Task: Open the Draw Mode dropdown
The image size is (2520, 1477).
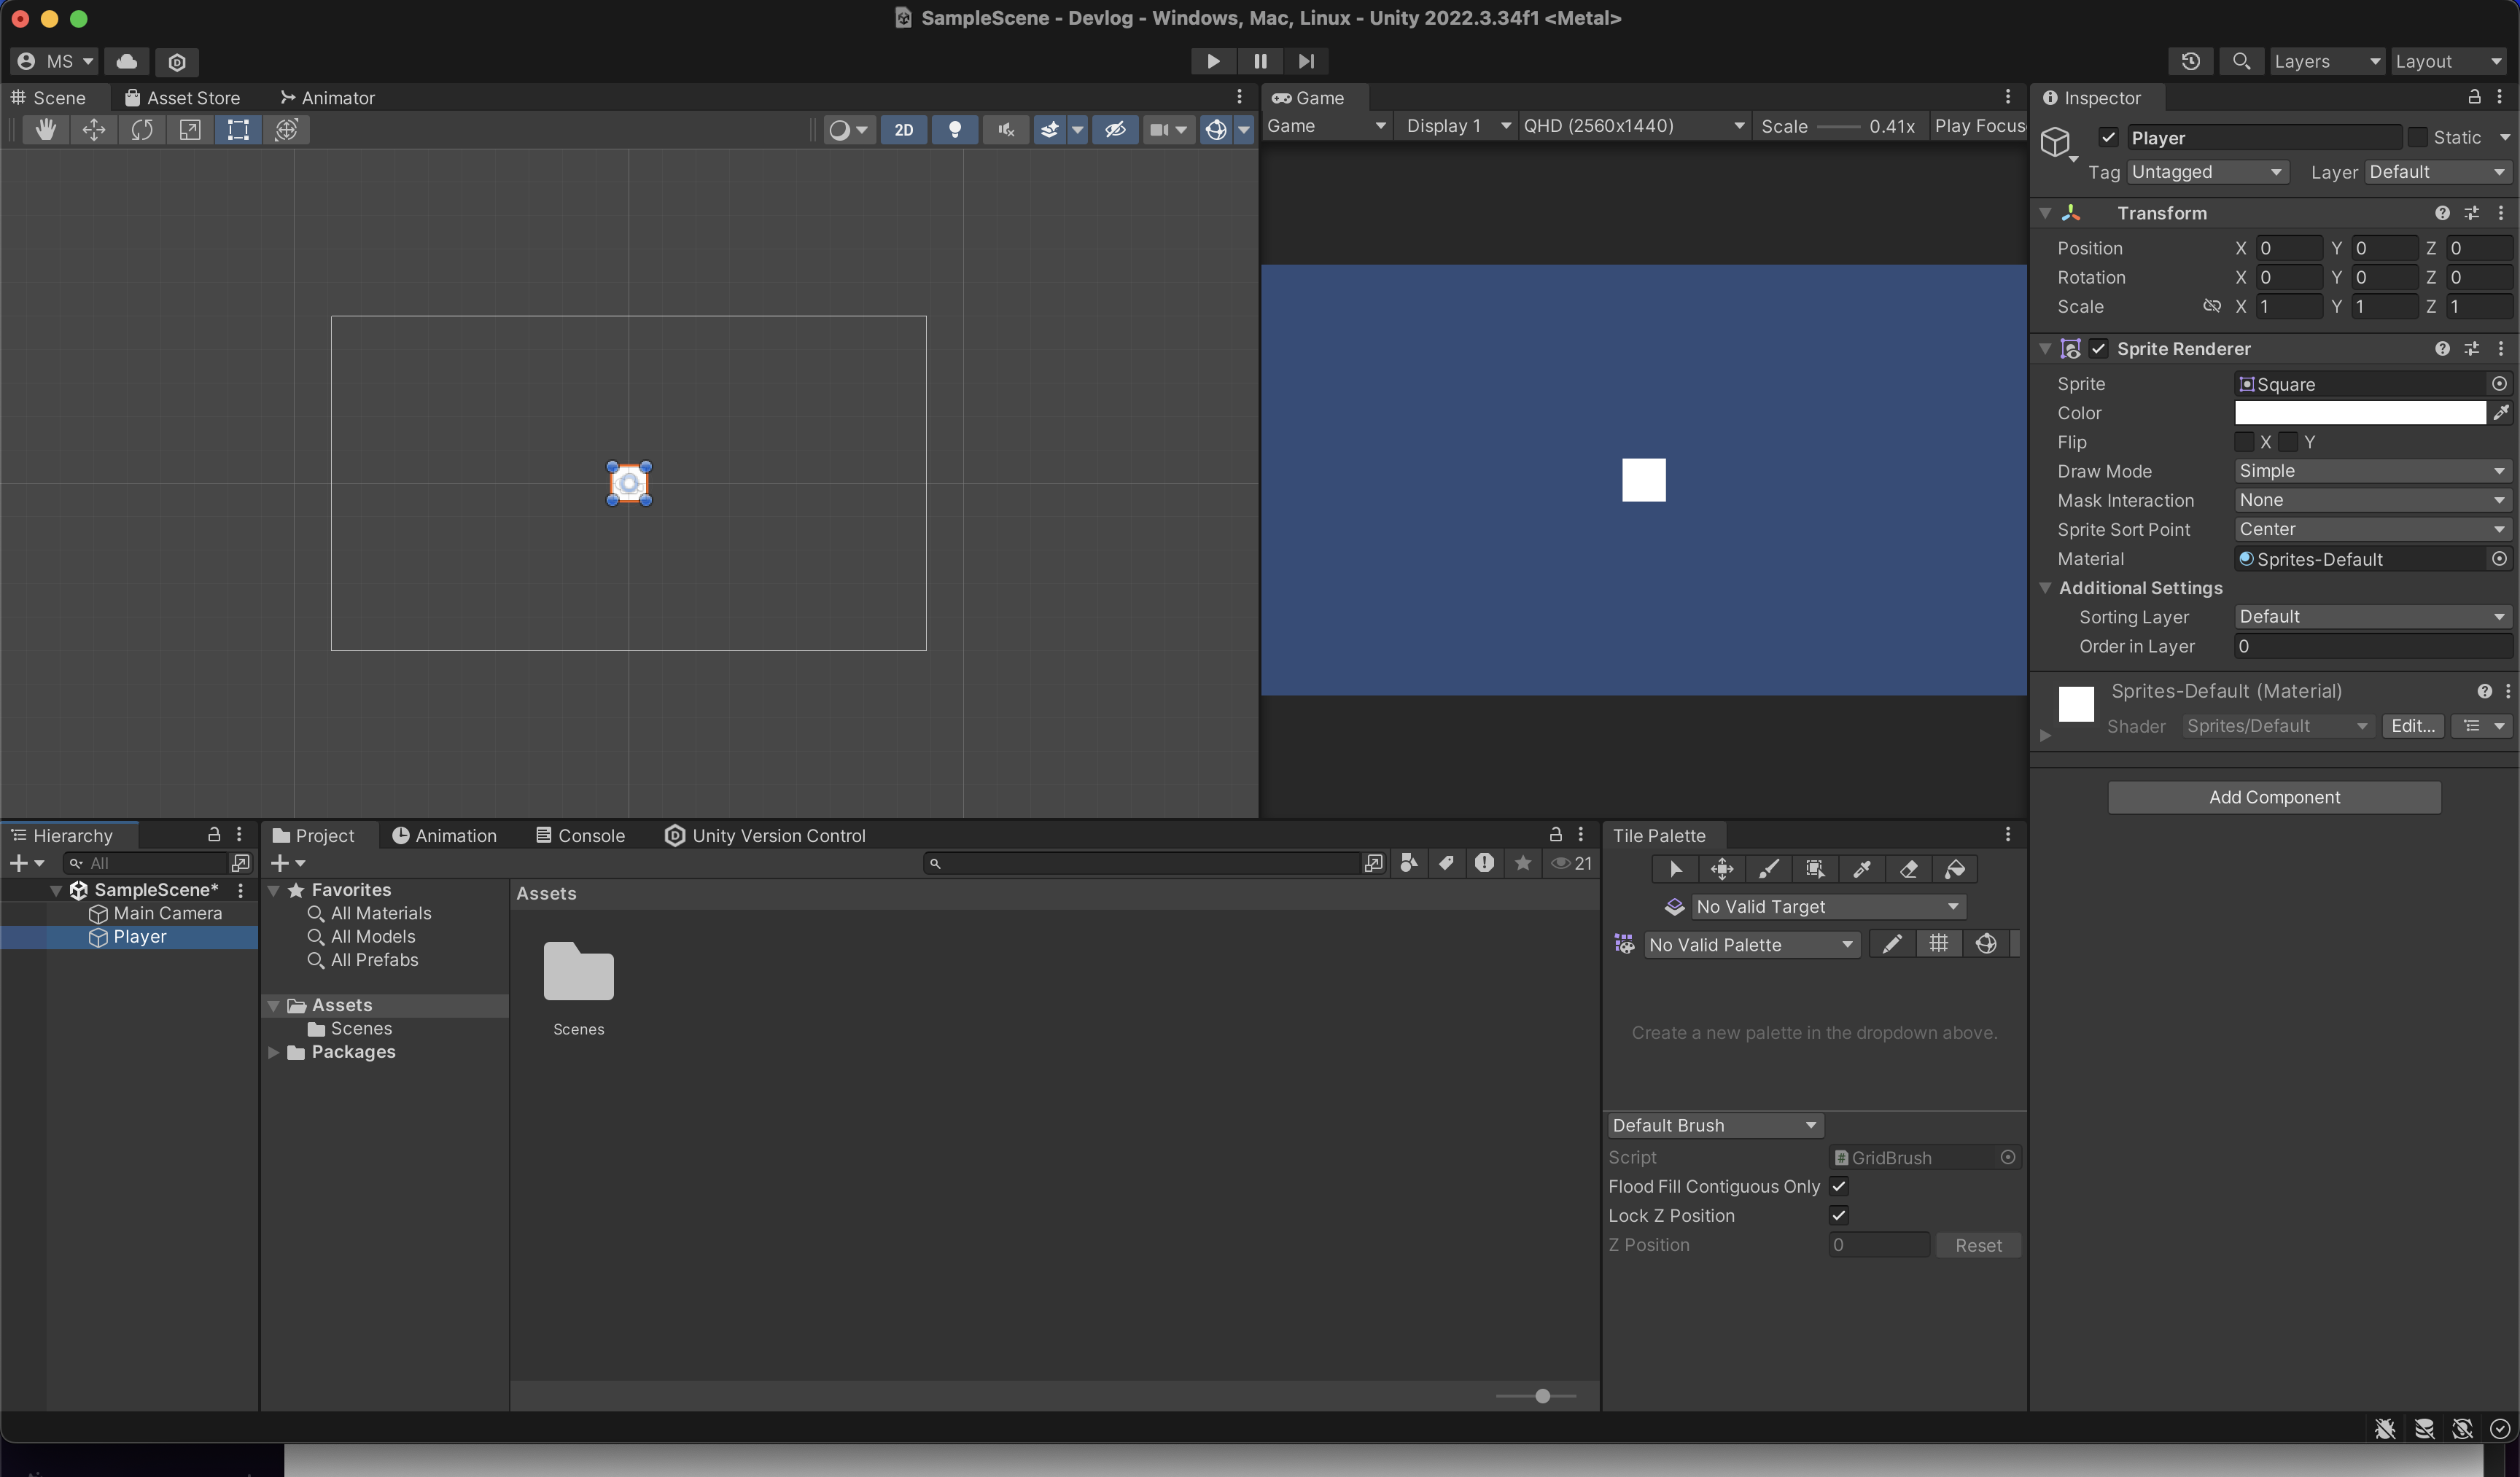Action: [x=2370, y=471]
